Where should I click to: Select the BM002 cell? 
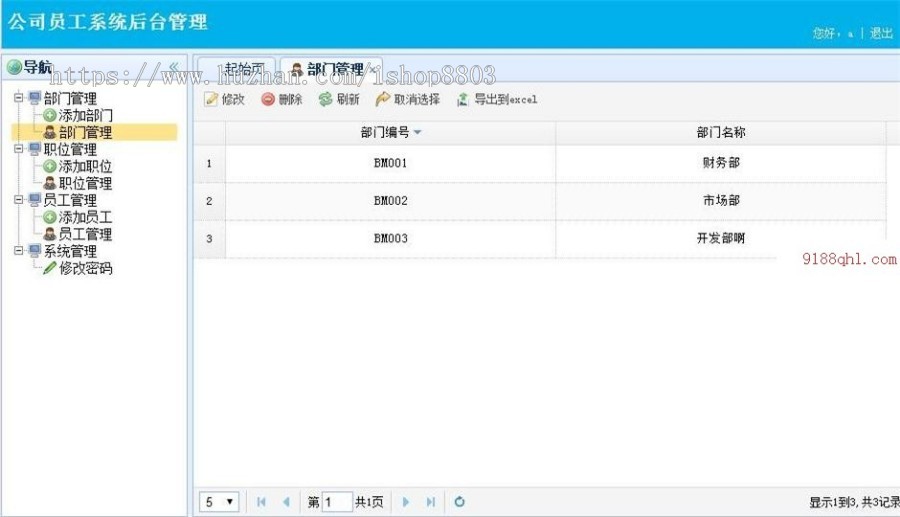(390, 201)
